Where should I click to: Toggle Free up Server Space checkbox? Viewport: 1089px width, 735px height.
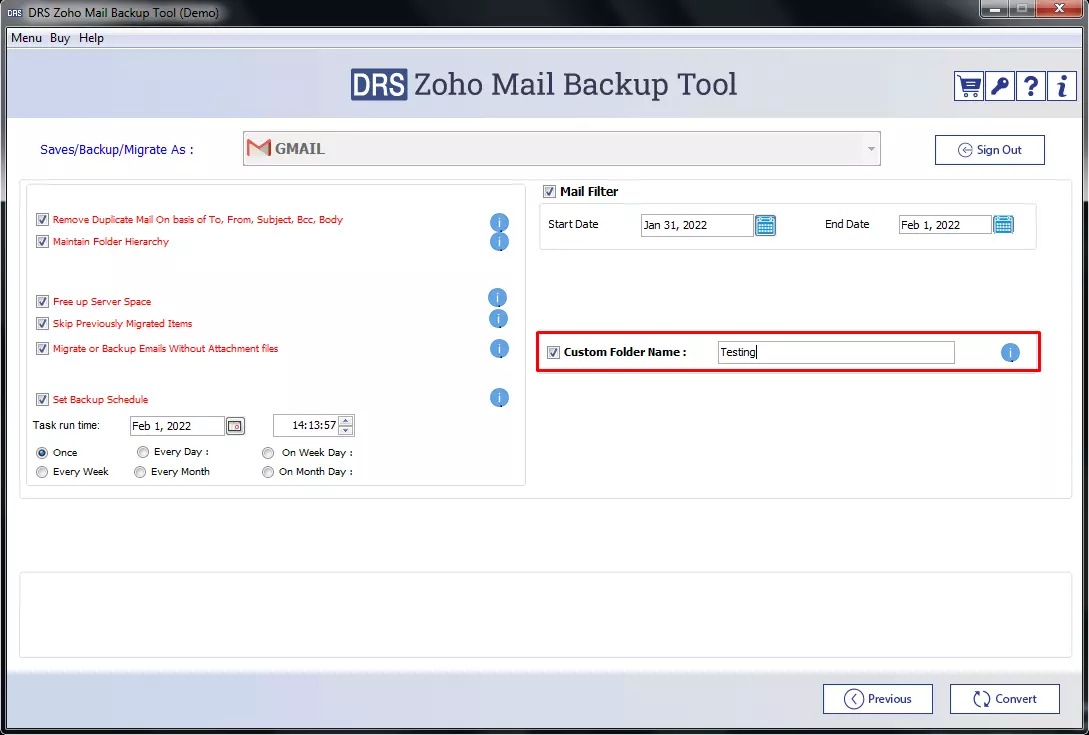[x=42, y=302]
